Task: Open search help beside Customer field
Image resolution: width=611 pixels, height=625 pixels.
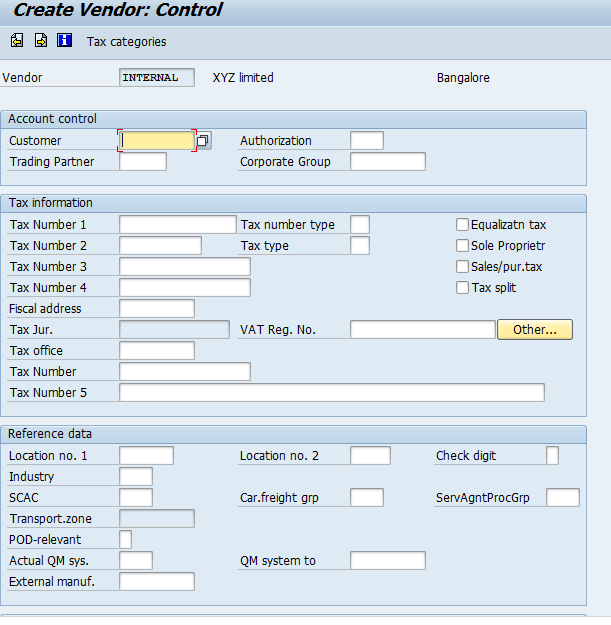Action: 203,141
